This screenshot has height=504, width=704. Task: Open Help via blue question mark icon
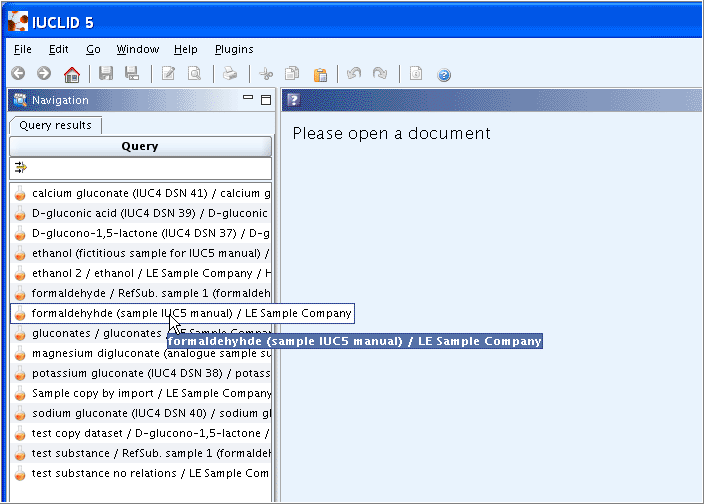444,75
